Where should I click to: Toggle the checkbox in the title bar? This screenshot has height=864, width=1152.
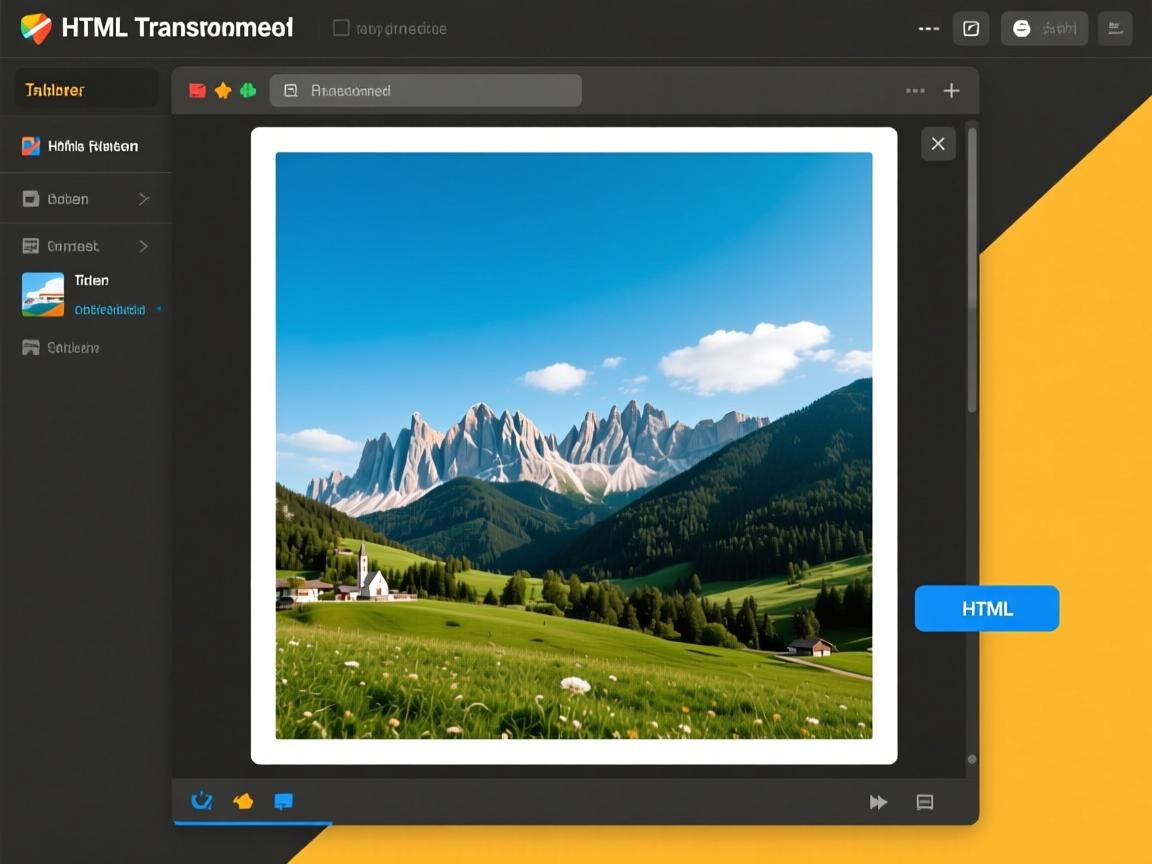(x=341, y=28)
